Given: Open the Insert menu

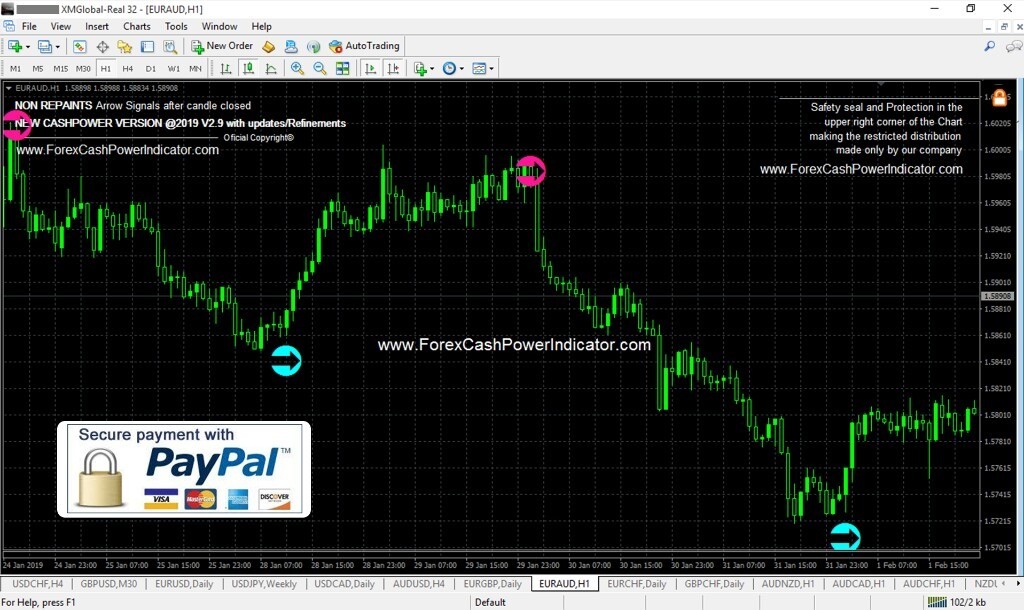Looking at the screenshot, I should 97,26.
